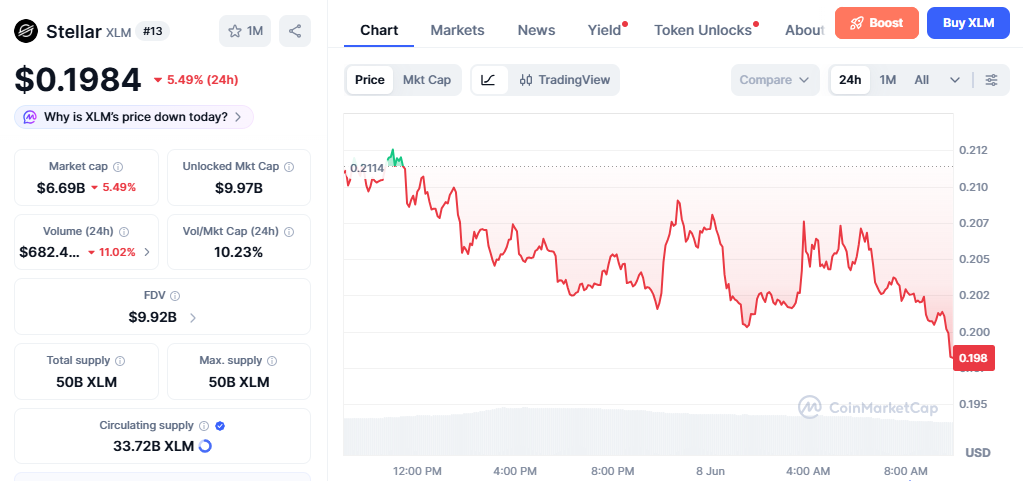Viewport: 1023px width, 481px height.
Task: Show FDV info icon
Action: click(x=175, y=296)
